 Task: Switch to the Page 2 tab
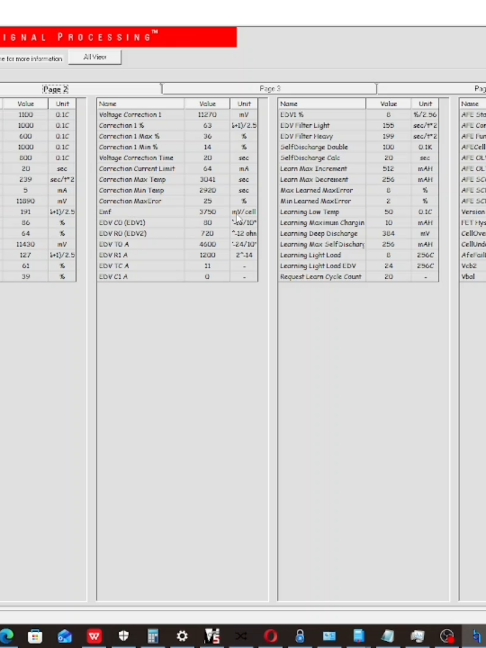(55, 89)
